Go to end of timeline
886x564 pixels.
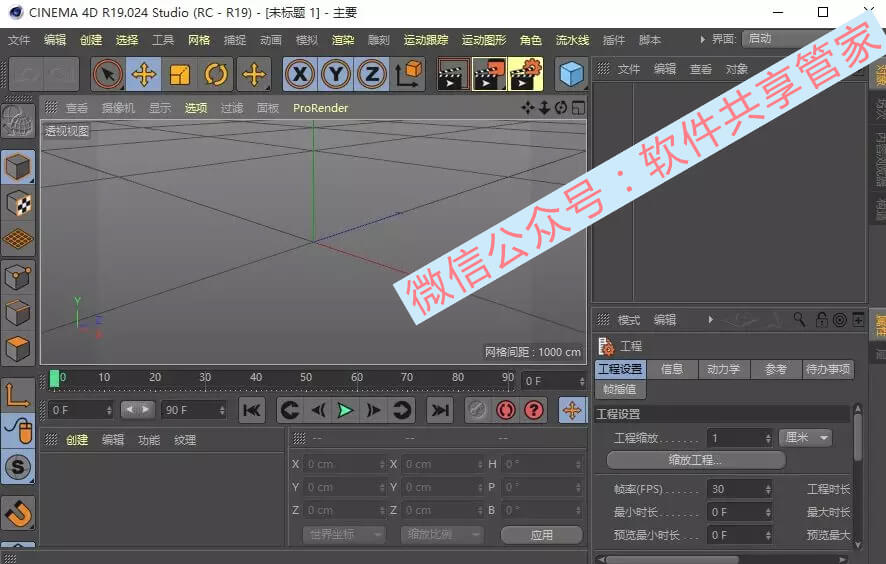point(440,410)
